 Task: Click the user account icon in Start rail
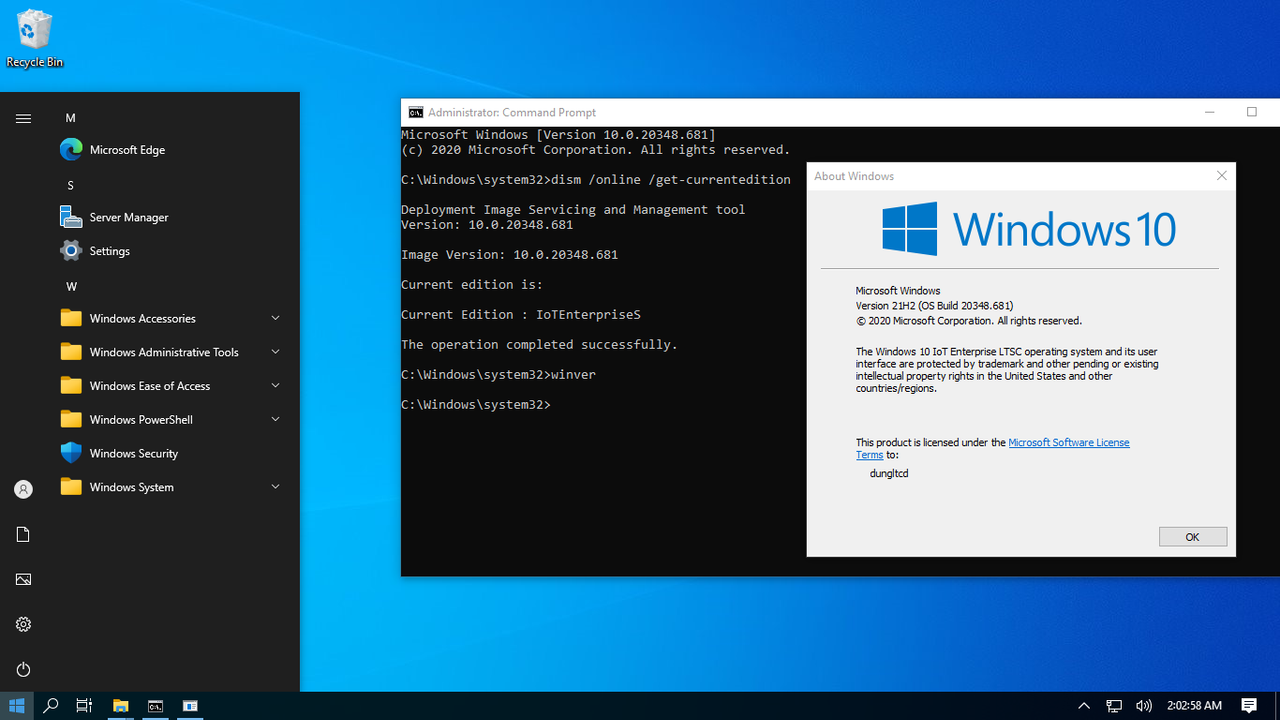(x=23, y=489)
